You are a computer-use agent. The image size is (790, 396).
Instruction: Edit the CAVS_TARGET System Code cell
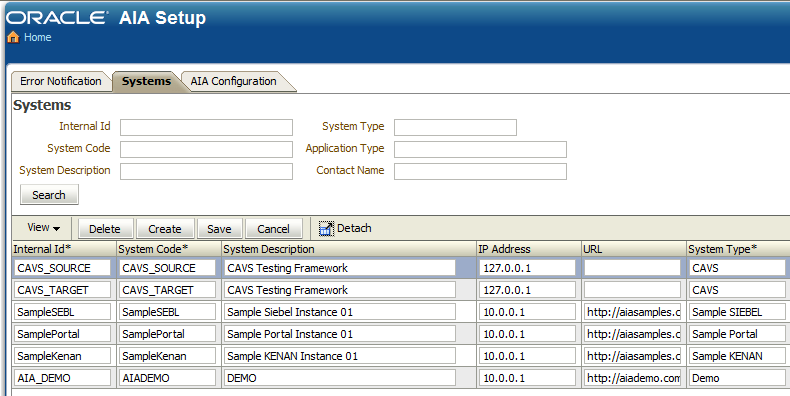coord(167,290)
